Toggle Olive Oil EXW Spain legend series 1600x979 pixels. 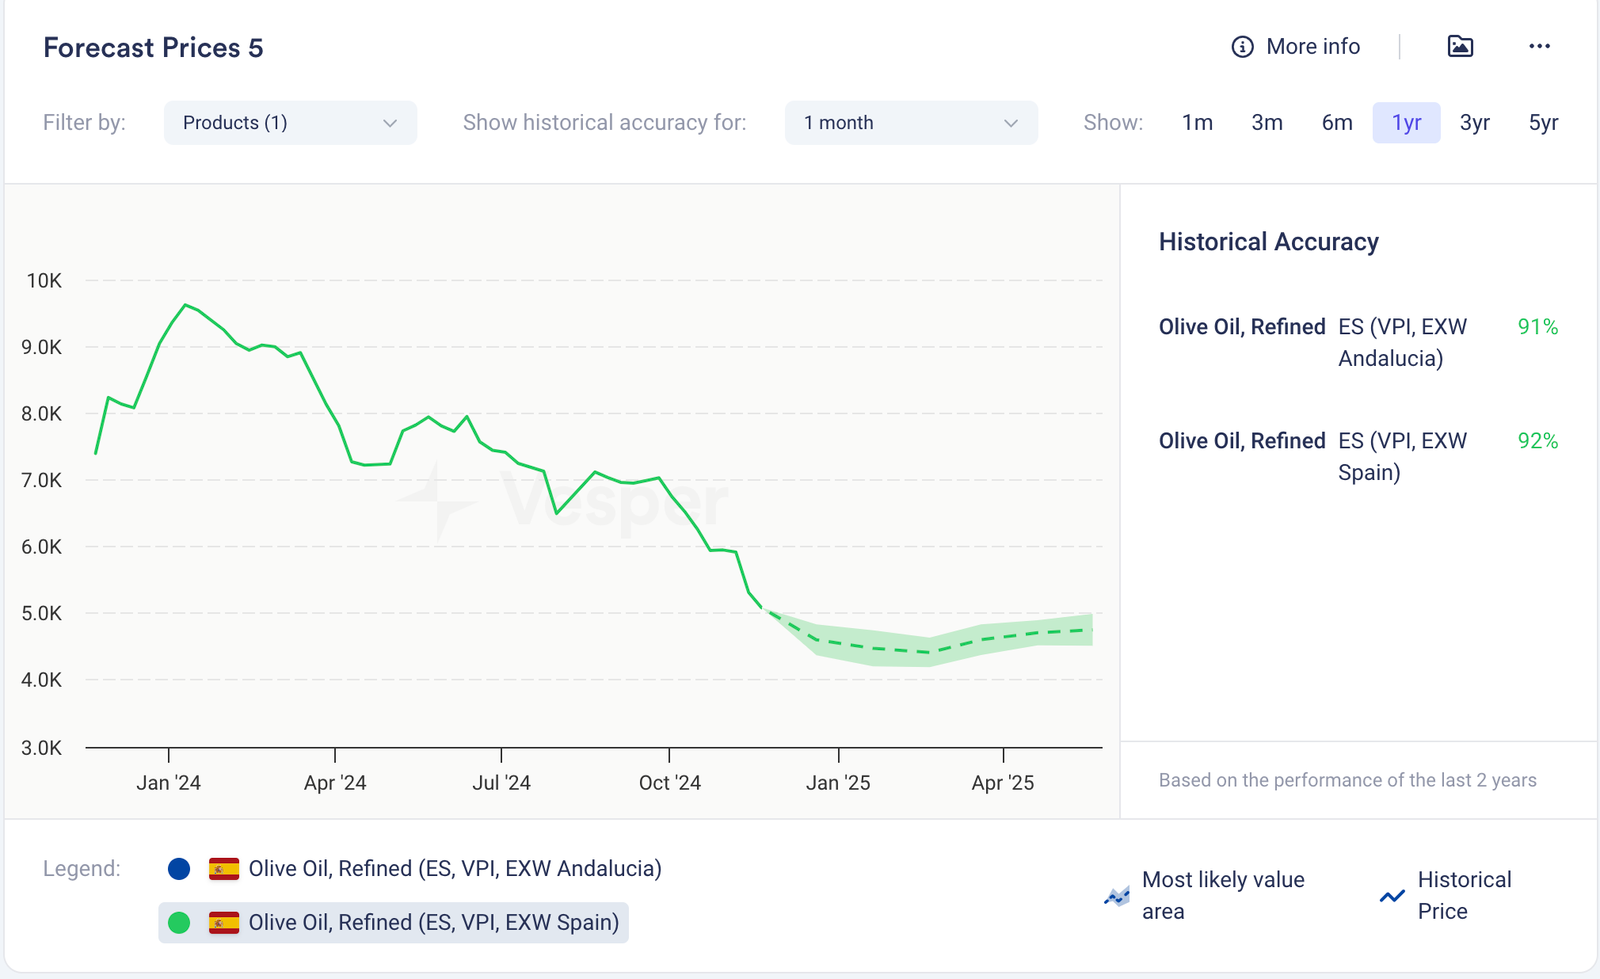(x=433, y=923)
